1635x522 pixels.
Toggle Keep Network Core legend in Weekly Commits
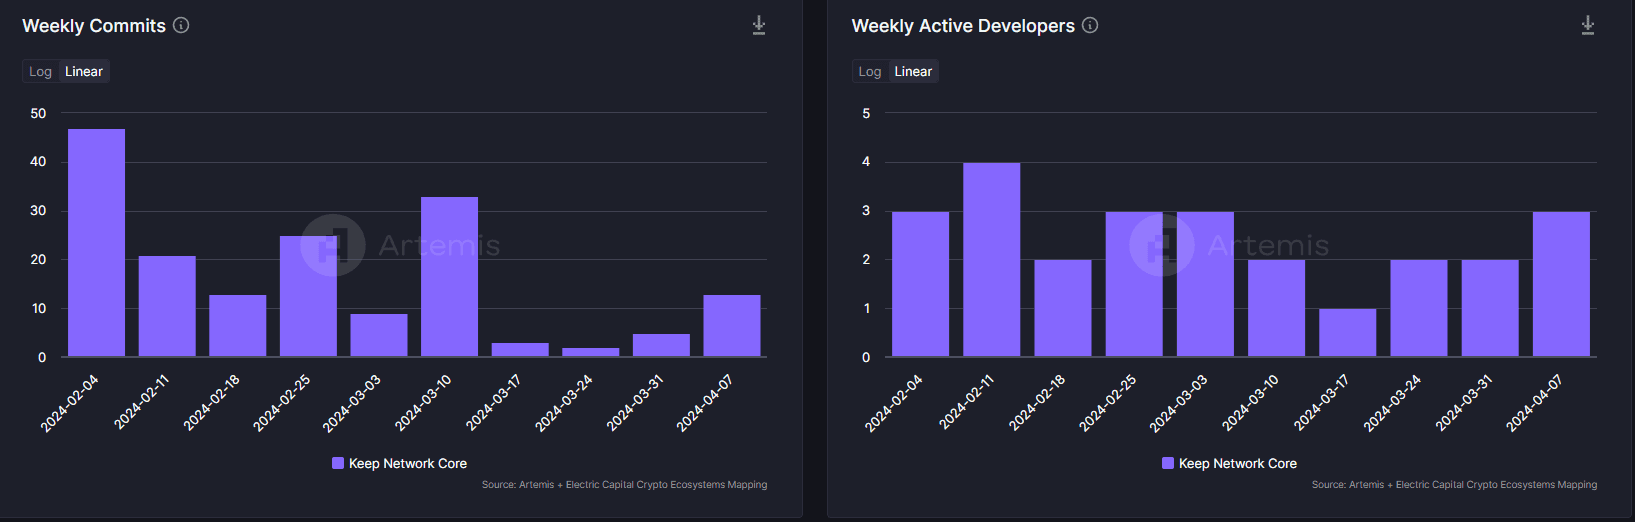click(x=400, y=463)
